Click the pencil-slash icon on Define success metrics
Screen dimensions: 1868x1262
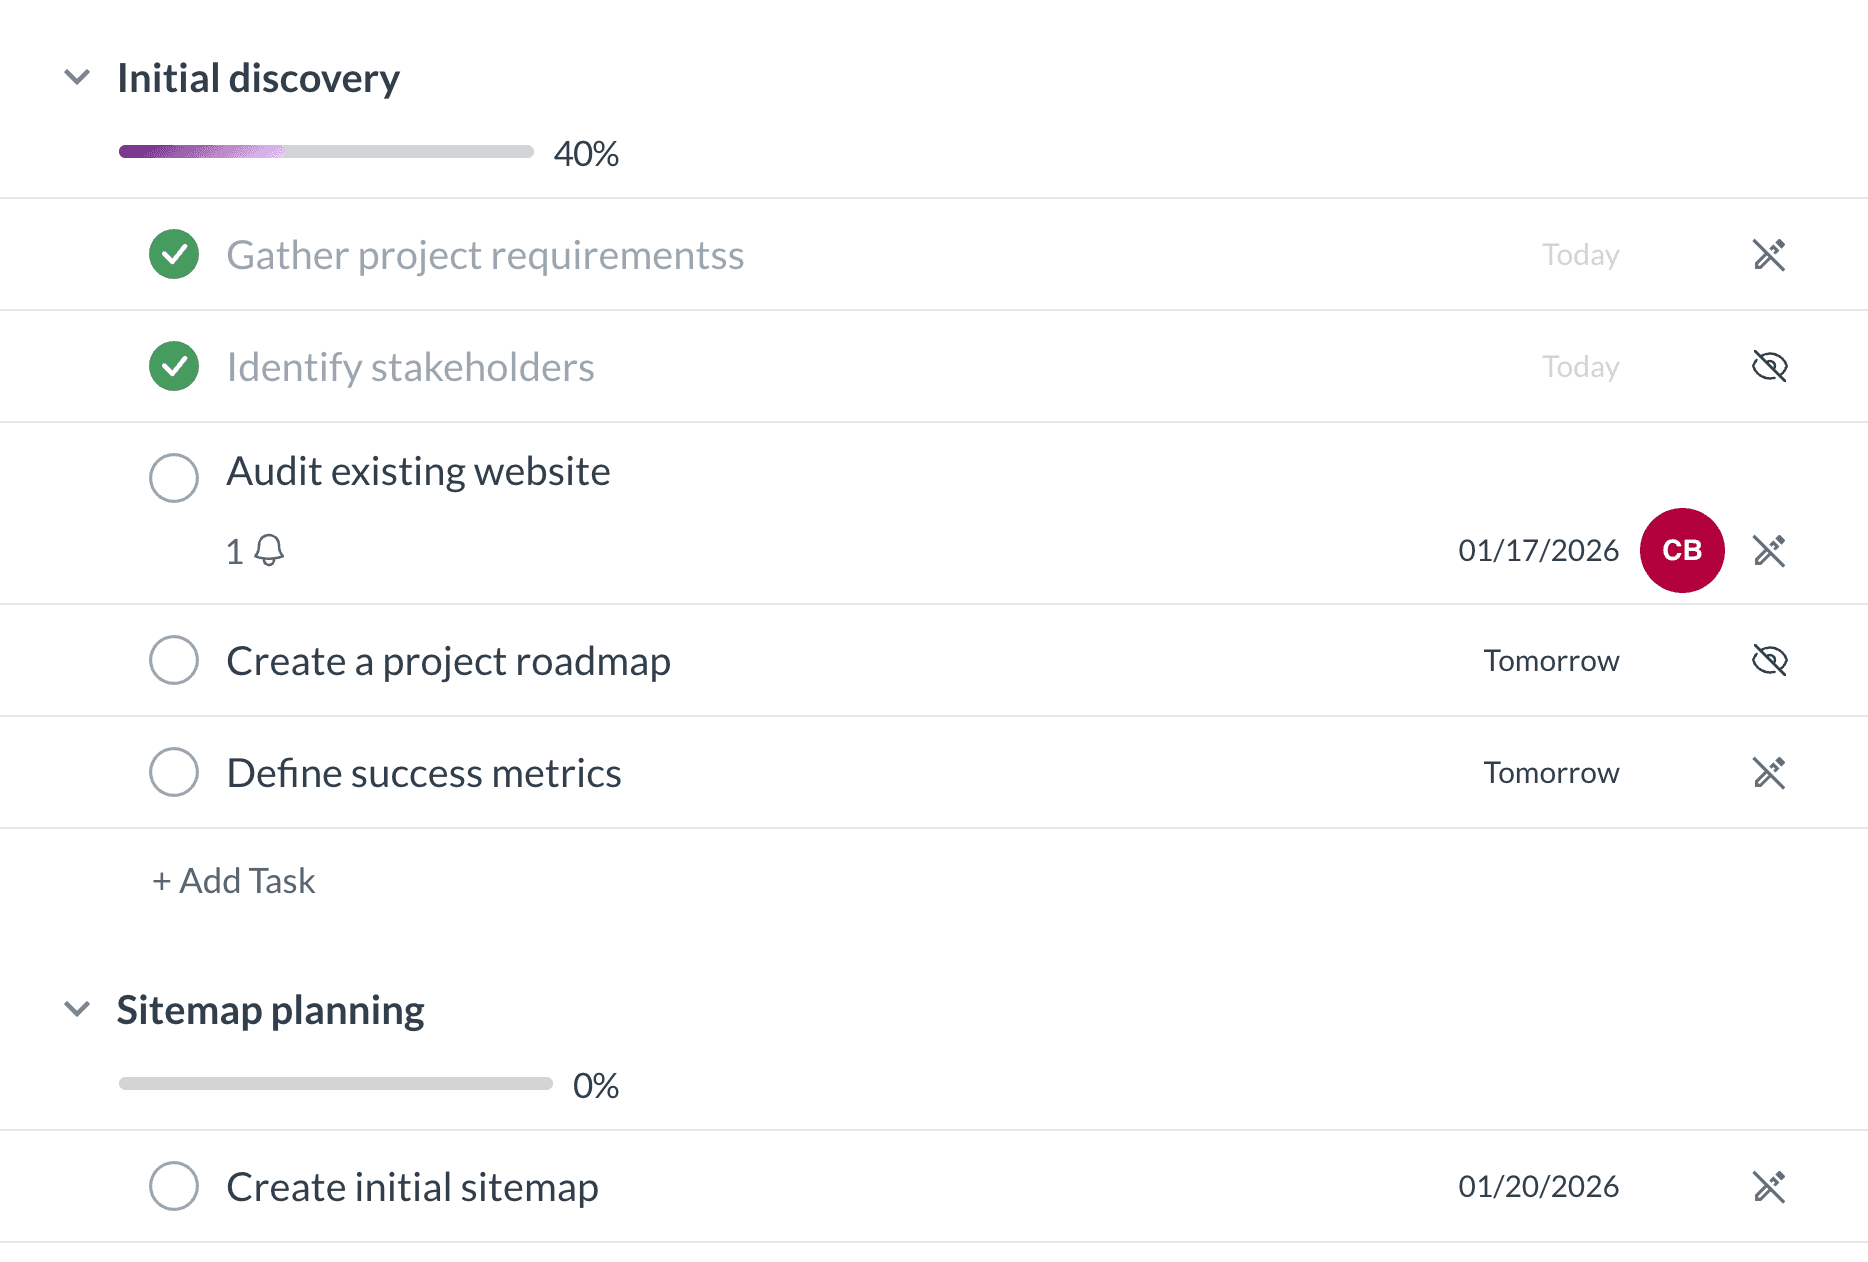1769,772
